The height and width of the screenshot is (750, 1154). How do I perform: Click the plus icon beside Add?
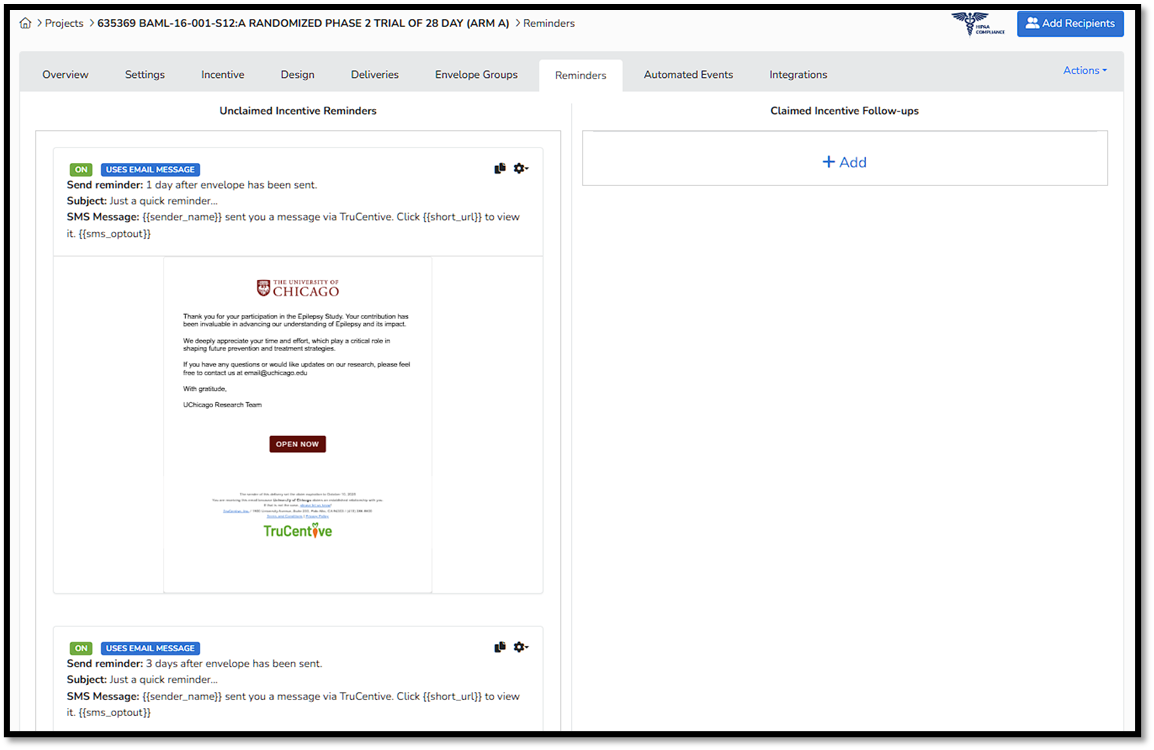tap(828, 162)
